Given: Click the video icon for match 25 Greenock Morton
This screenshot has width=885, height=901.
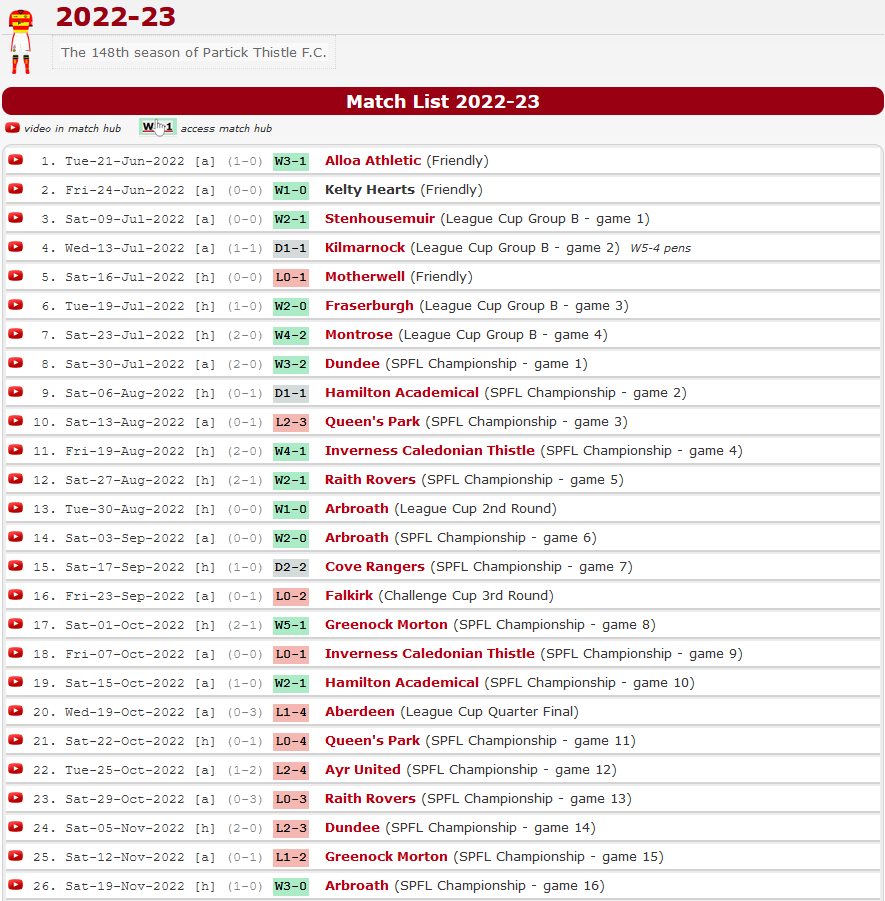Looking at the screenshot, I should (x=16, y=856).
